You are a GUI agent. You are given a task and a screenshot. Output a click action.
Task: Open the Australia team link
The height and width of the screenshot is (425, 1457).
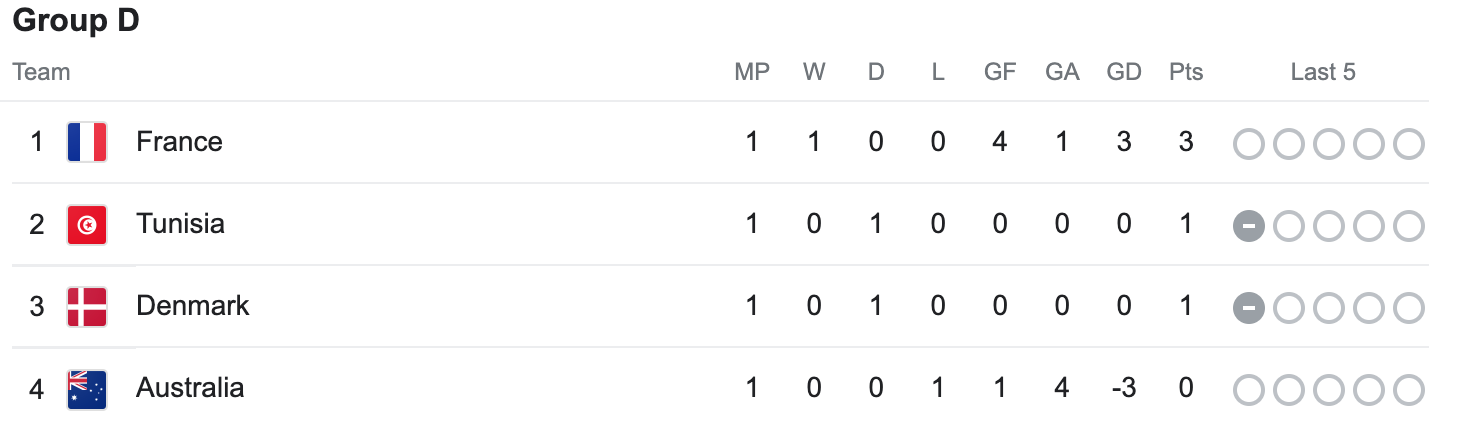click(190, 388)
